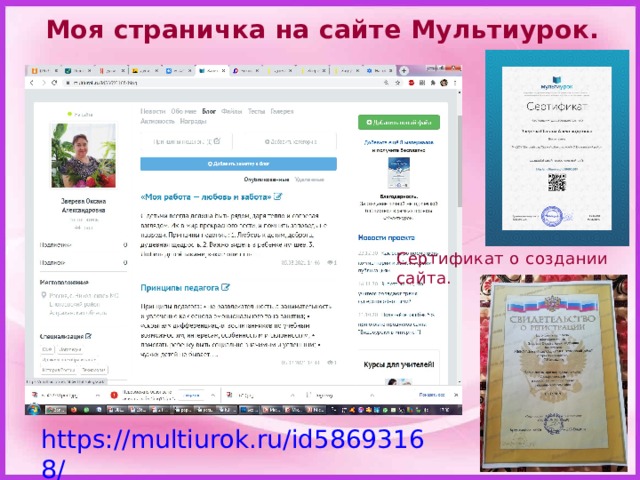Open a new browser tab with plus button

(404, 71)
